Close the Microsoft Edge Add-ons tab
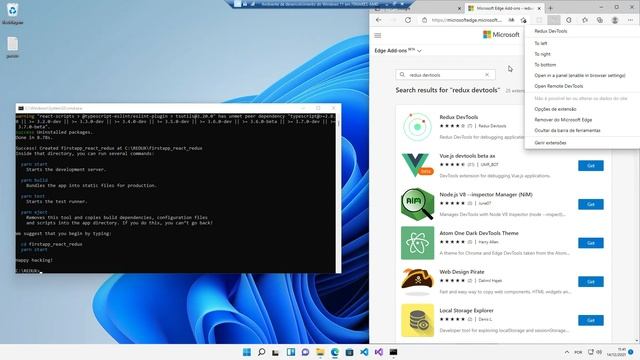Image resolution: width=640 pixels, height=360 pixels. [x=539, y=8]
